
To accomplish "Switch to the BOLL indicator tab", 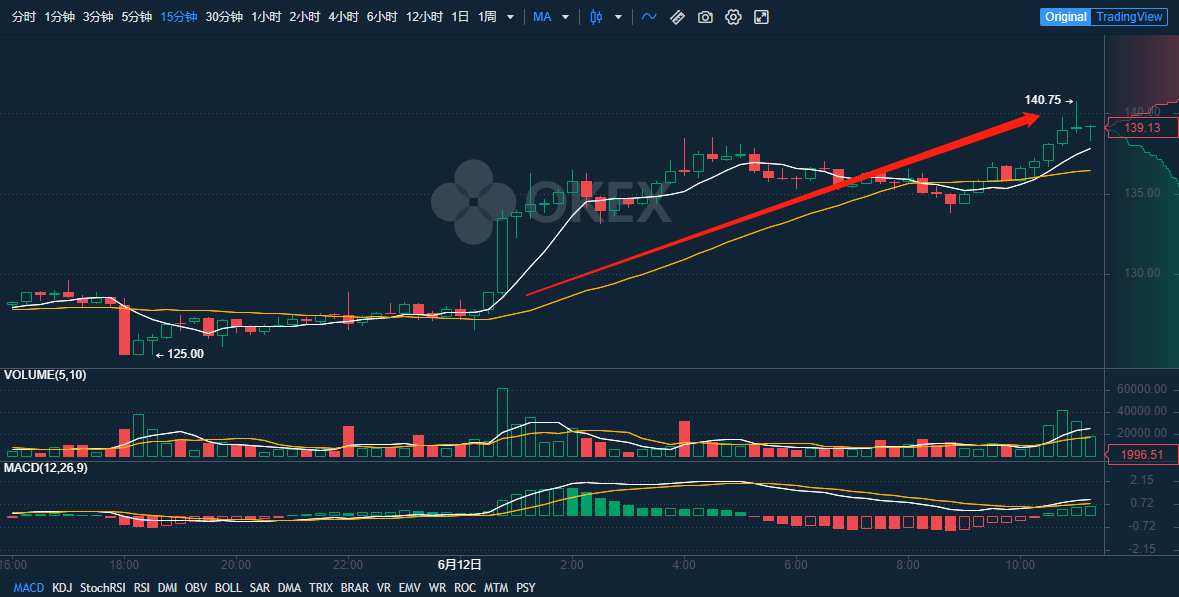I will 228,588.
